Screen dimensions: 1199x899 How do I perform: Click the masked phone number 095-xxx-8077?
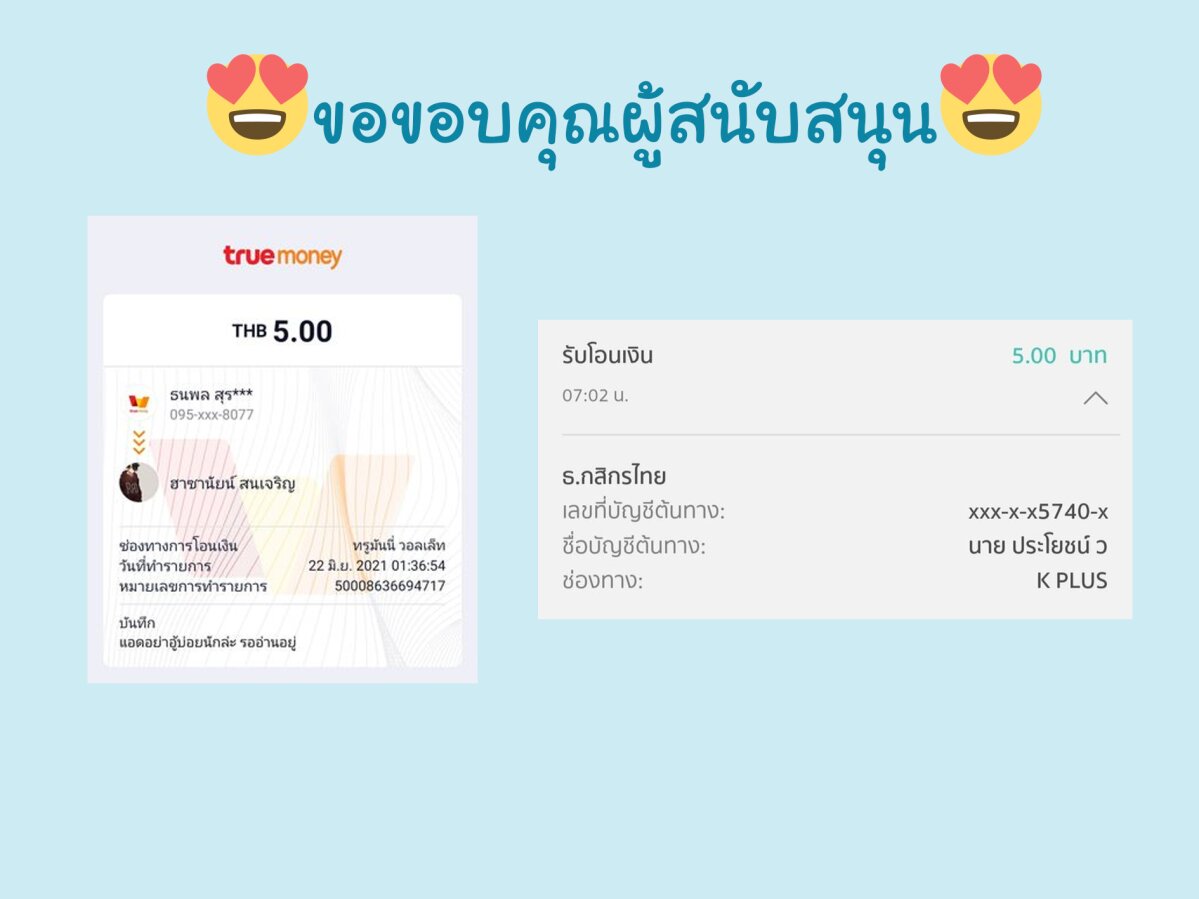pos(212,415)
